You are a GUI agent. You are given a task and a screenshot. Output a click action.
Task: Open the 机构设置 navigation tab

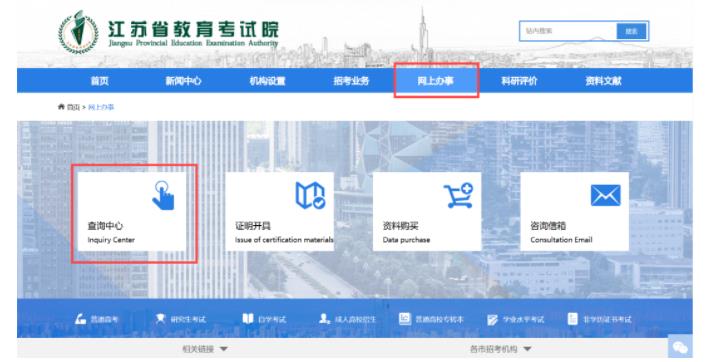(x=268, y=81)
